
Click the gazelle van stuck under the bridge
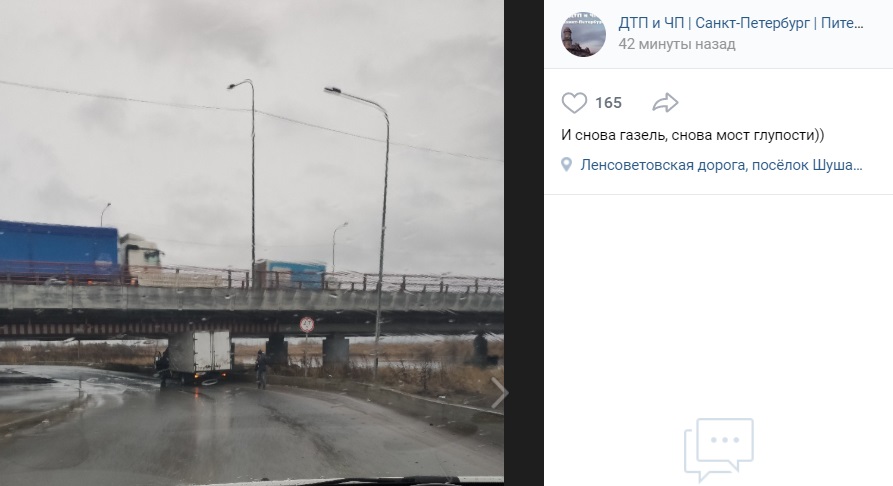click(x=199, y=357)
